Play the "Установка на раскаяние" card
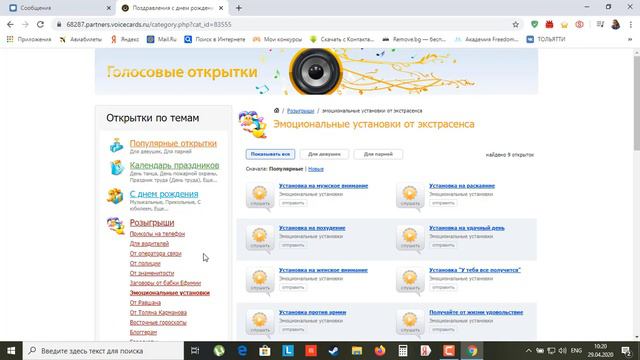The height and width of the screenshot is (360, 640). click(x=410, y=196)
